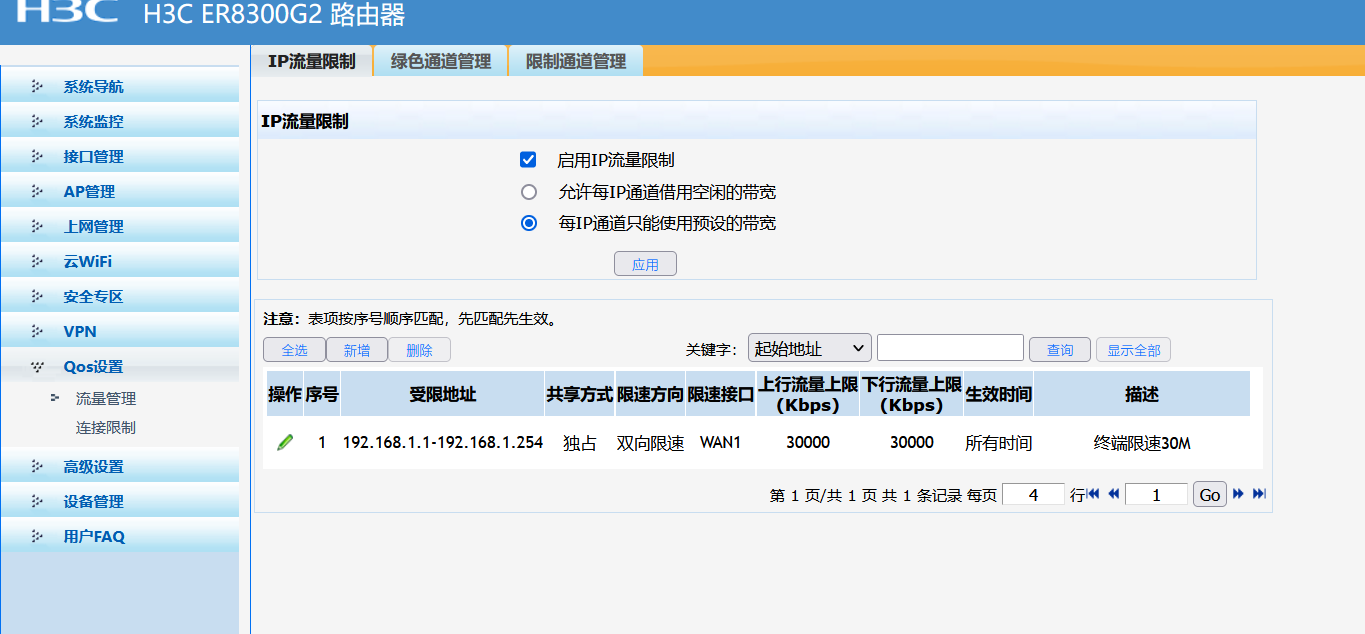This screenshot has height=634, width=1365.
Task: Click the 全选 select-all button
Action: point(294,350)
